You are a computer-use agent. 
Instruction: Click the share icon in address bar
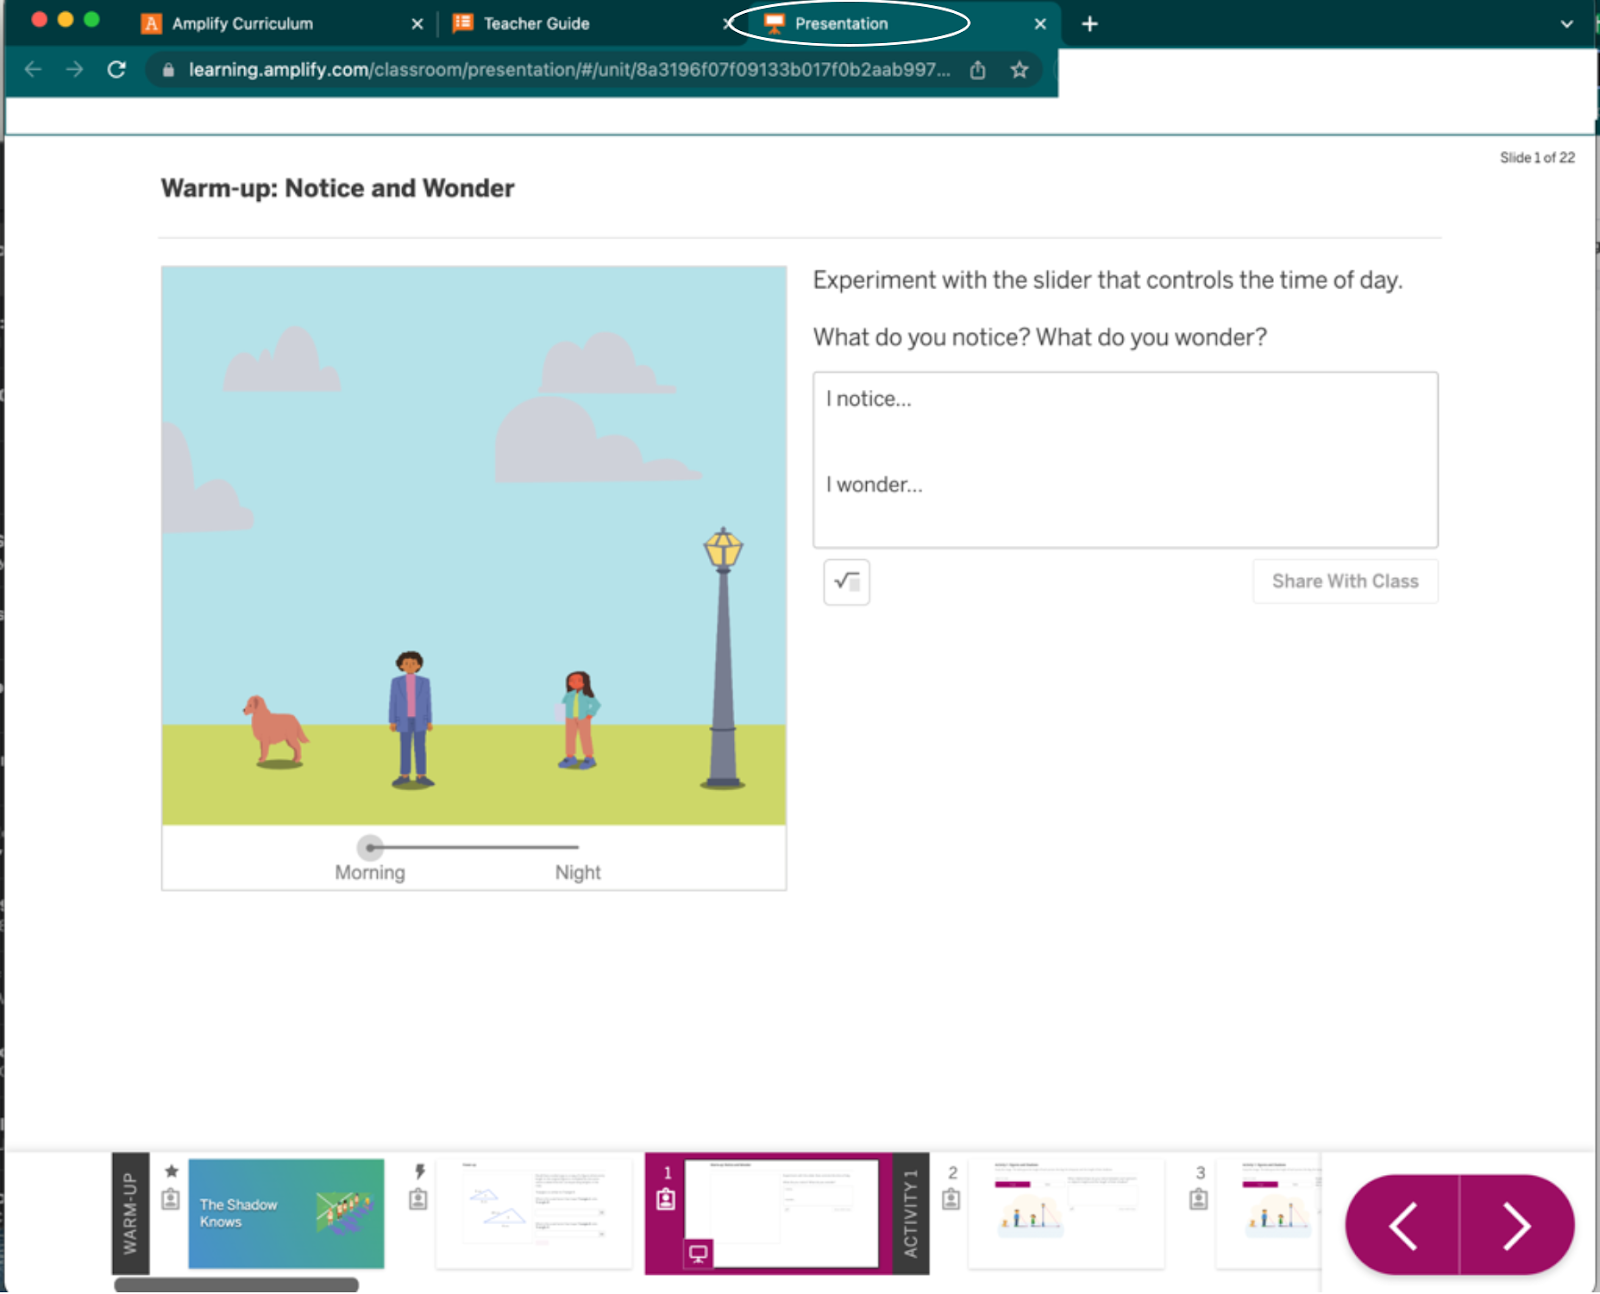coord(978,70)
